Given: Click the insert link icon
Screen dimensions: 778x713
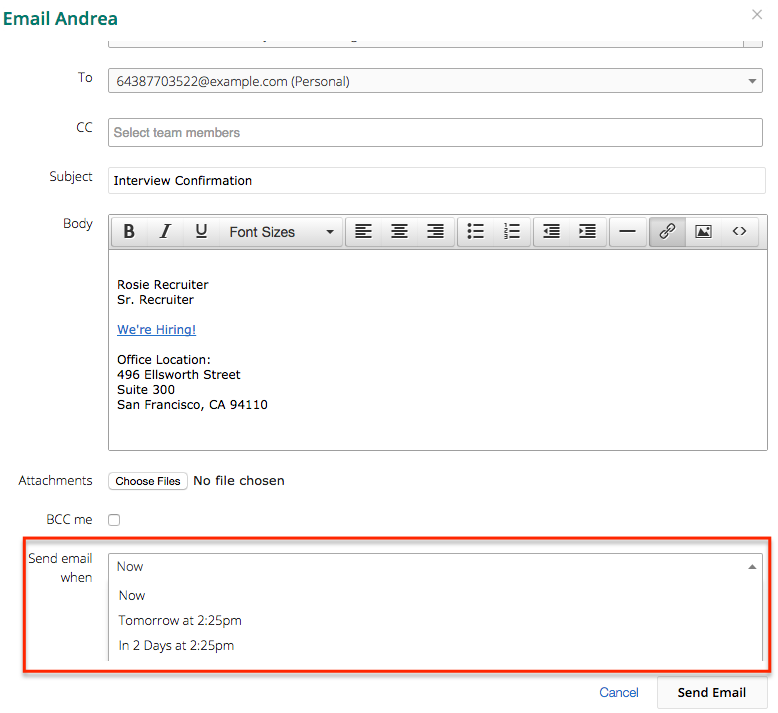Looking at the screenshot, I should point(667,232).
